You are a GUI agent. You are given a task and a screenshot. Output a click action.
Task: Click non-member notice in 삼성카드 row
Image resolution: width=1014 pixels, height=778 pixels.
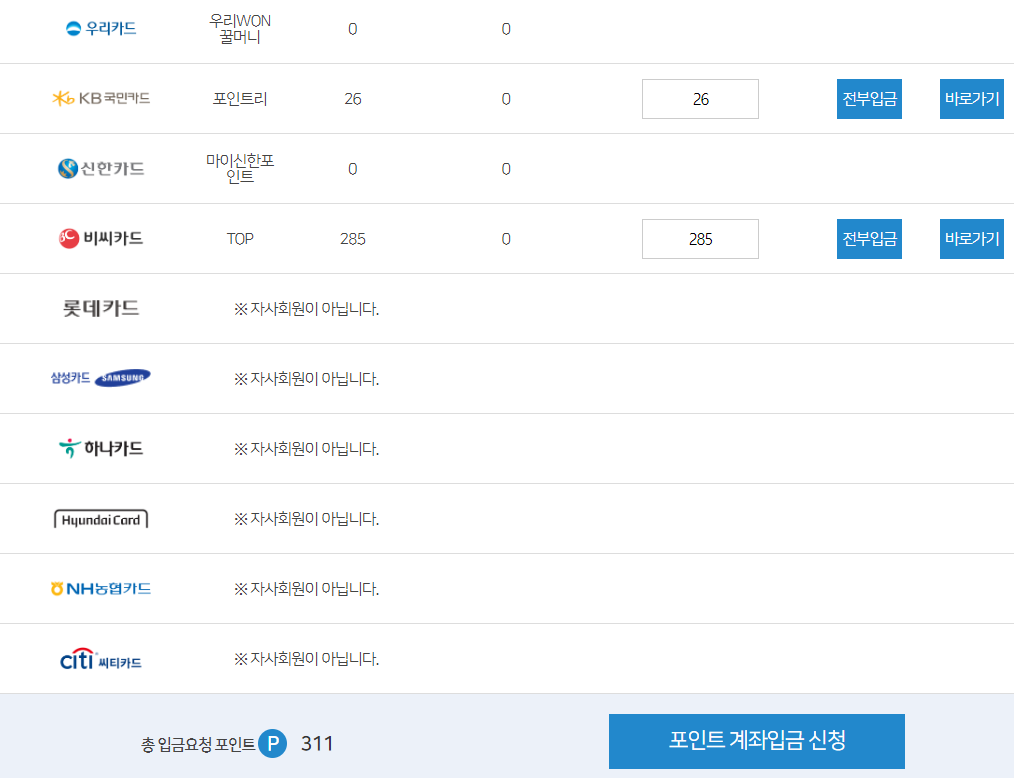pos(307,378)
